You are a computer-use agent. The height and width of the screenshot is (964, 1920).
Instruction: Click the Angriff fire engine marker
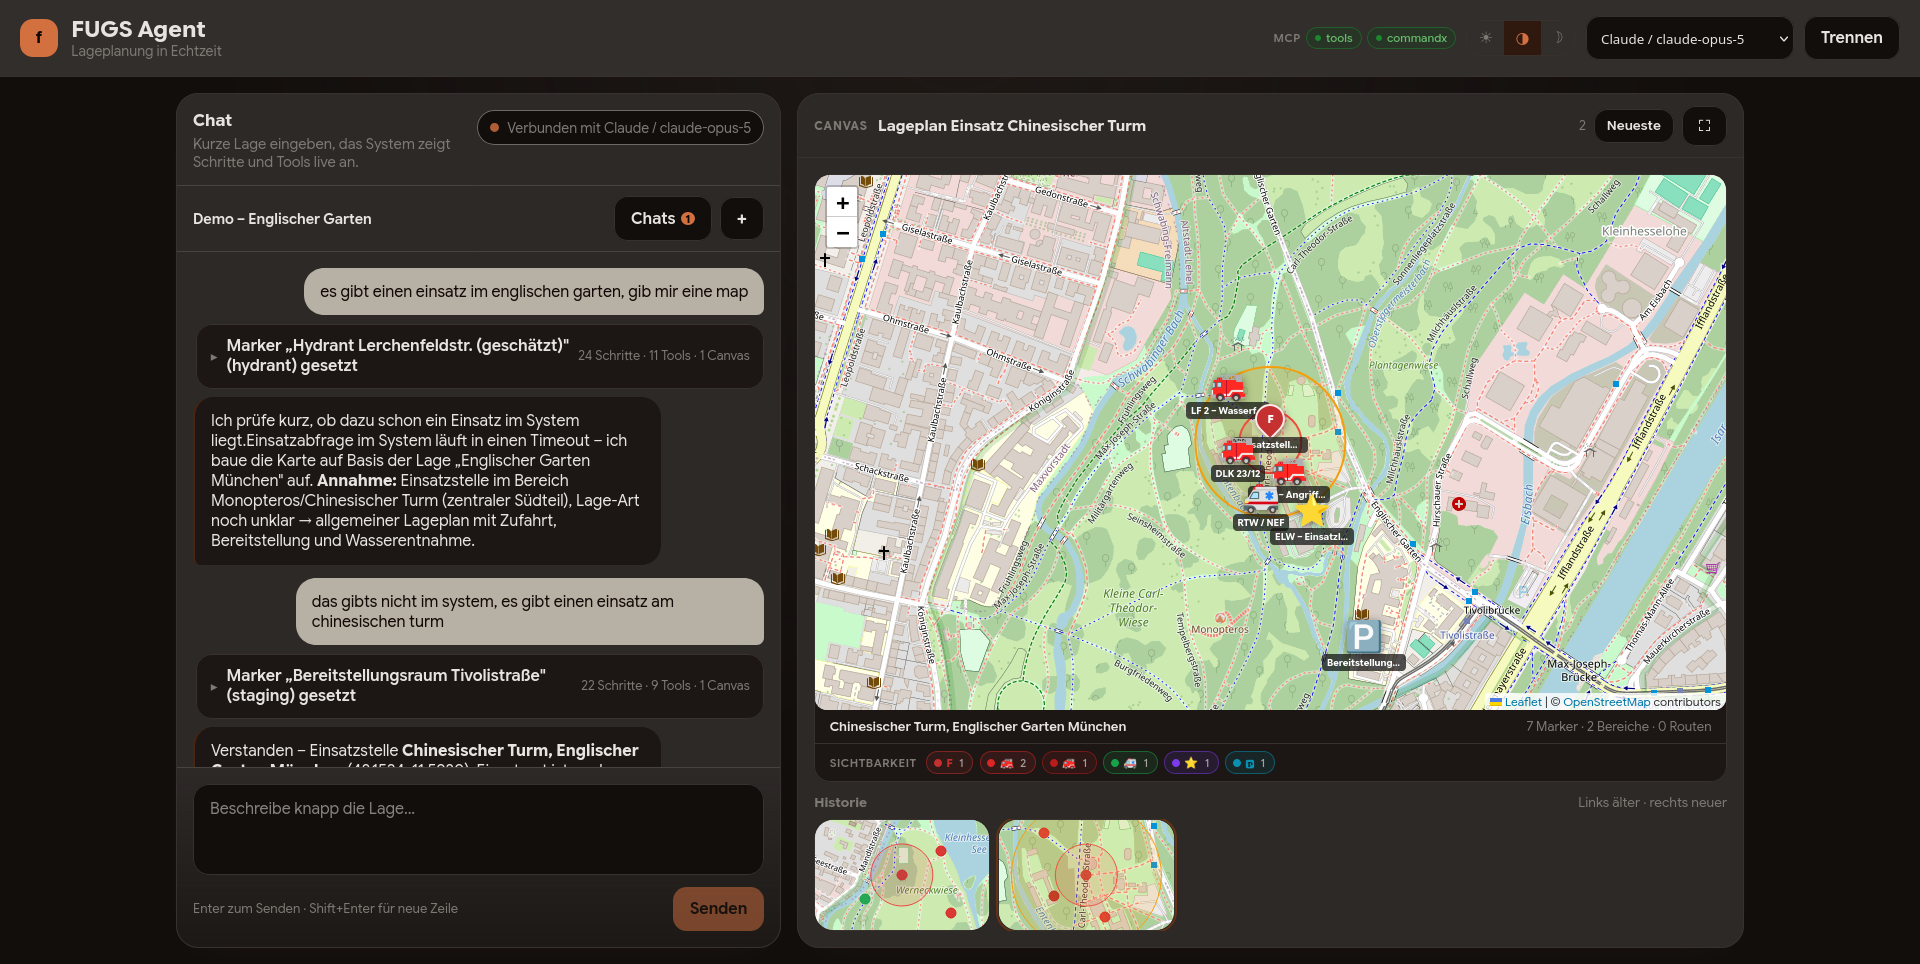(1289, 472)
